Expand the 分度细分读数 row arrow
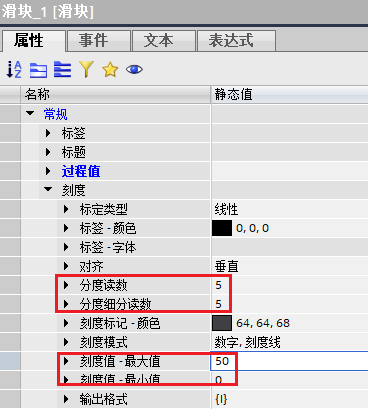Image resolution: width=368 pixels, height=409 pixels. (66, 304)
